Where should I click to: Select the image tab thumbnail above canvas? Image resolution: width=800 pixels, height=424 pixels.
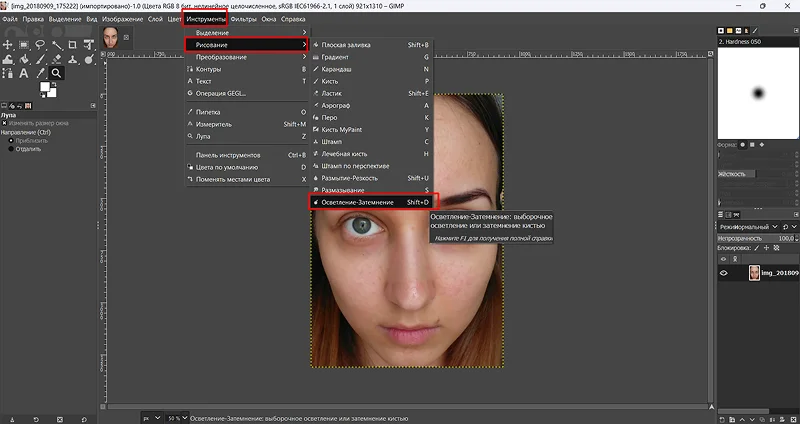click(x=110, y=37)
